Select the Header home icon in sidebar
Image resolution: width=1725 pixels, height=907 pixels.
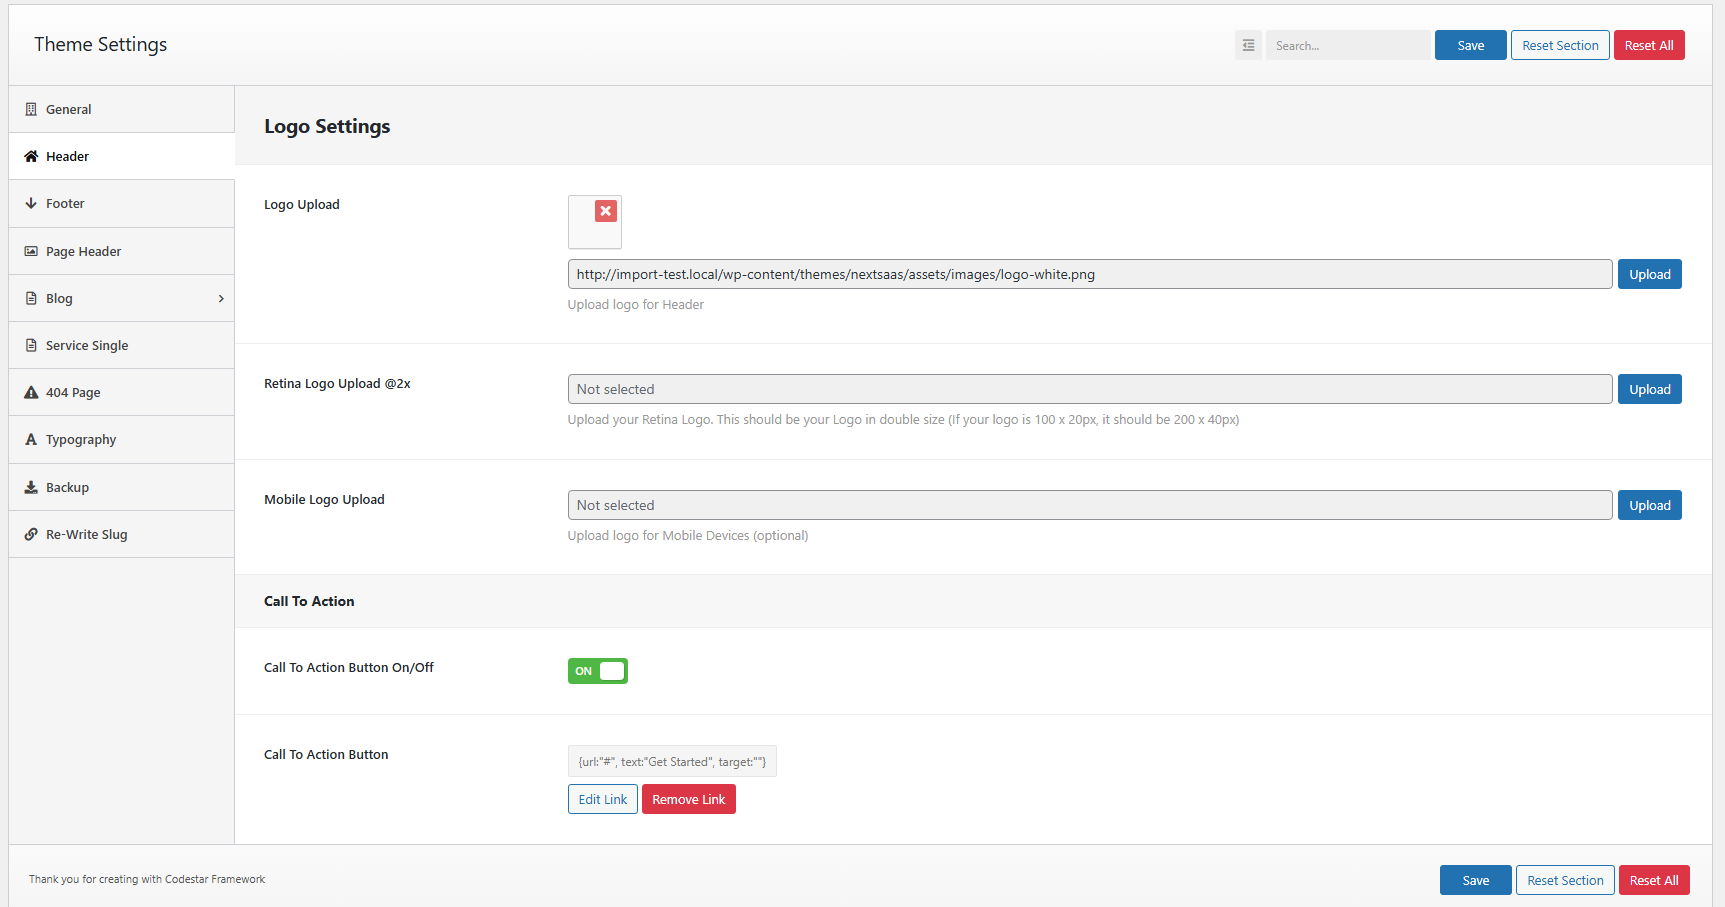pos(31,156)
